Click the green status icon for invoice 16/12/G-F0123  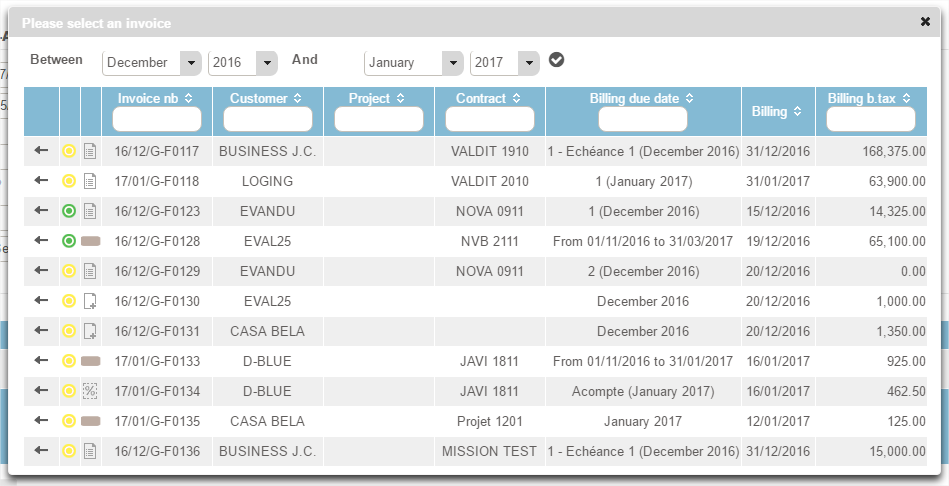[x=69, y=212]
